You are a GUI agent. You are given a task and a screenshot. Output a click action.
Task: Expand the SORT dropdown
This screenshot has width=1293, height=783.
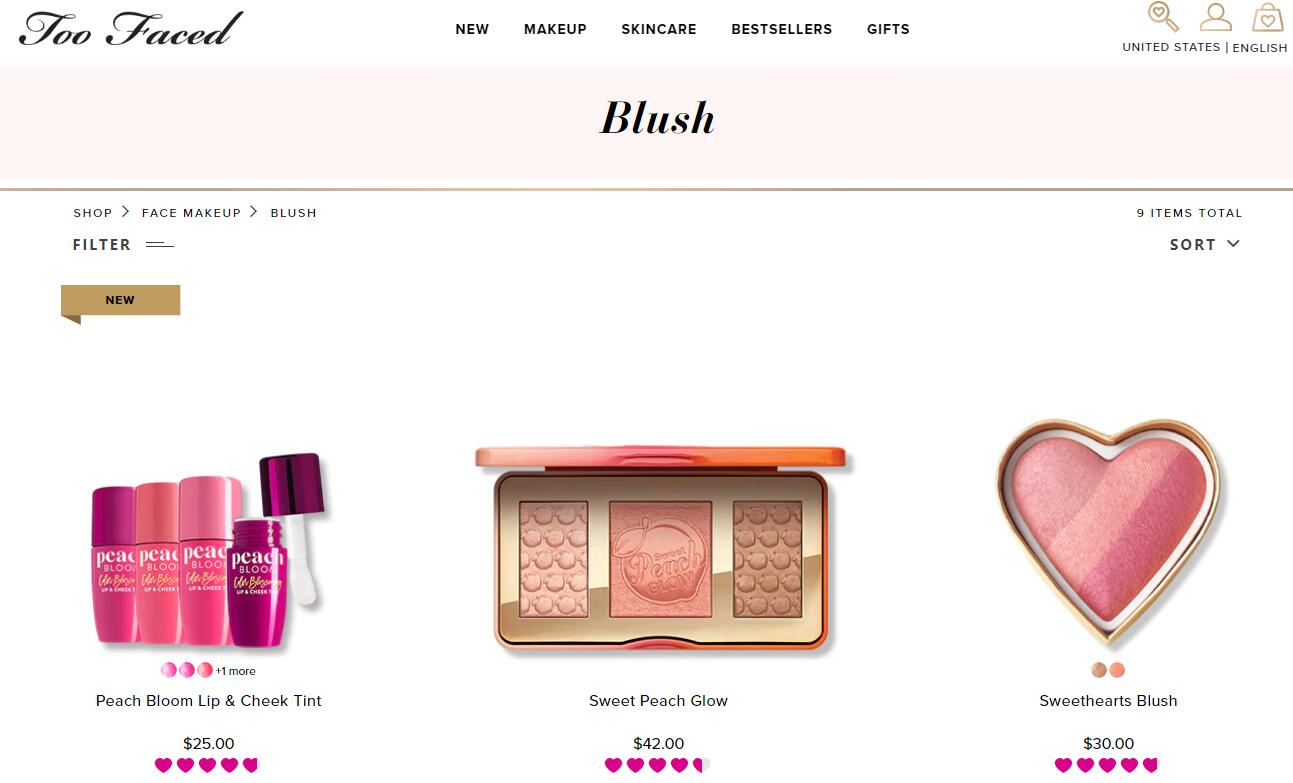[1205, 244]
